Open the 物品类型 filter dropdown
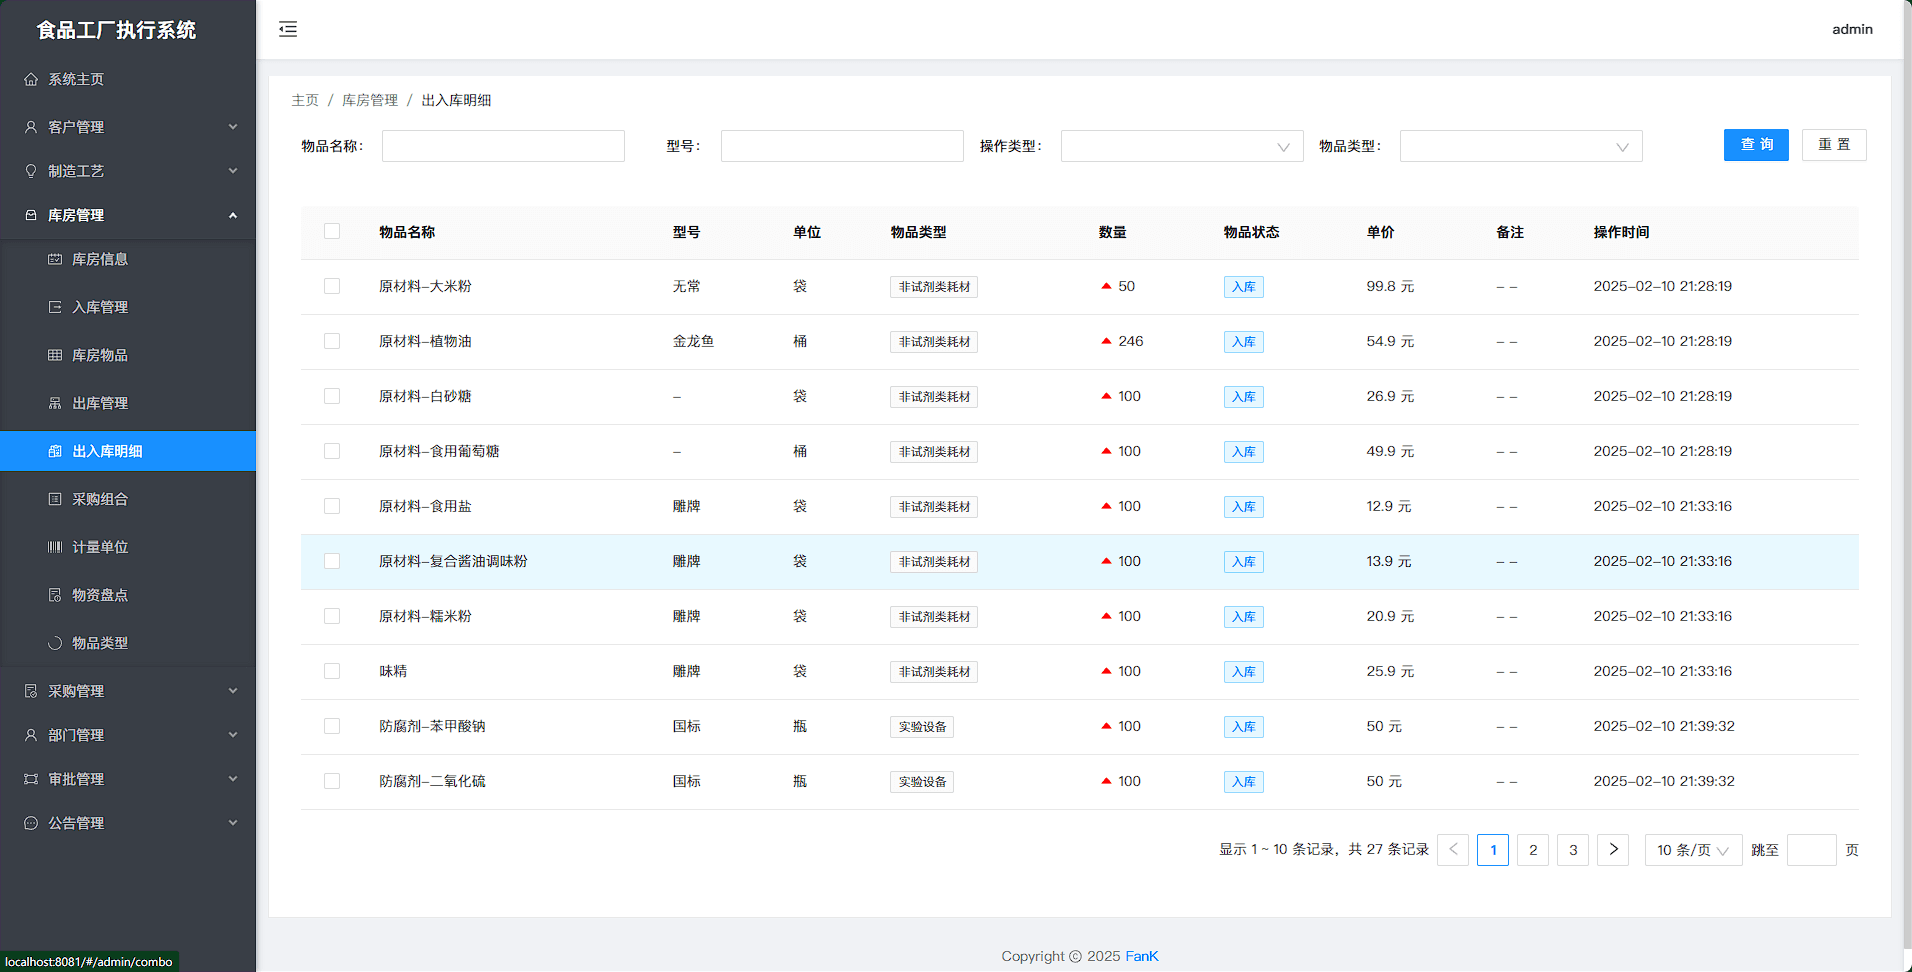Screen dimensions: 1912x972 point(1520,146)
